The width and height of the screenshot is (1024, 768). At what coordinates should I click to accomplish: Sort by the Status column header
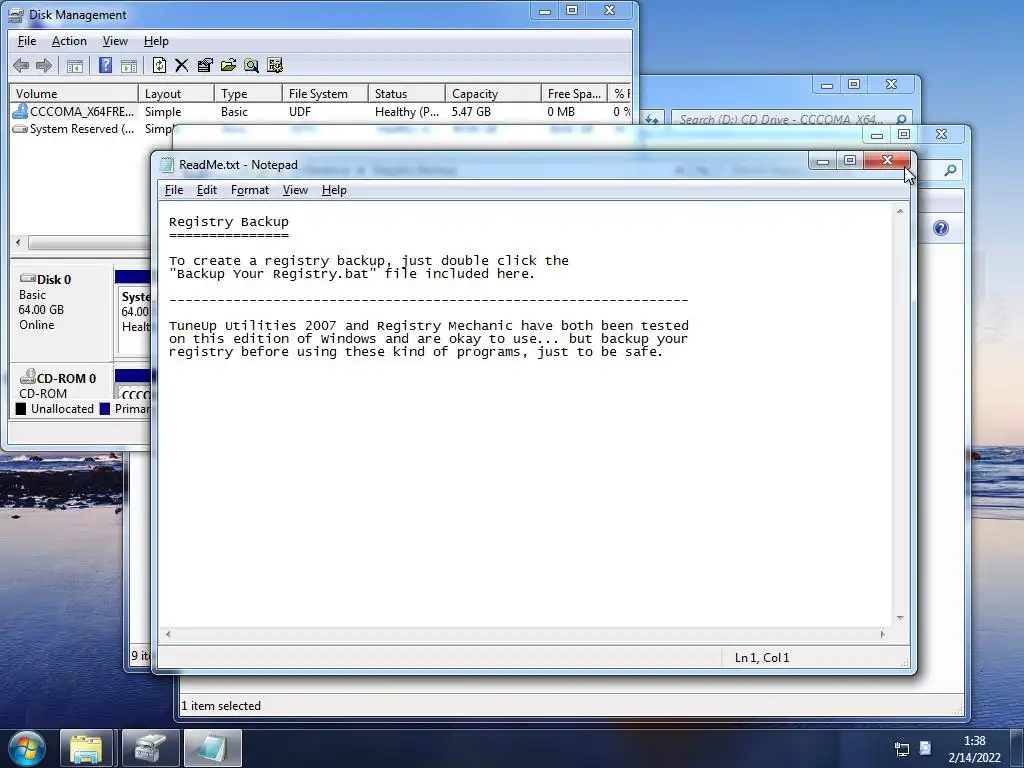click(x=406, y=93)
